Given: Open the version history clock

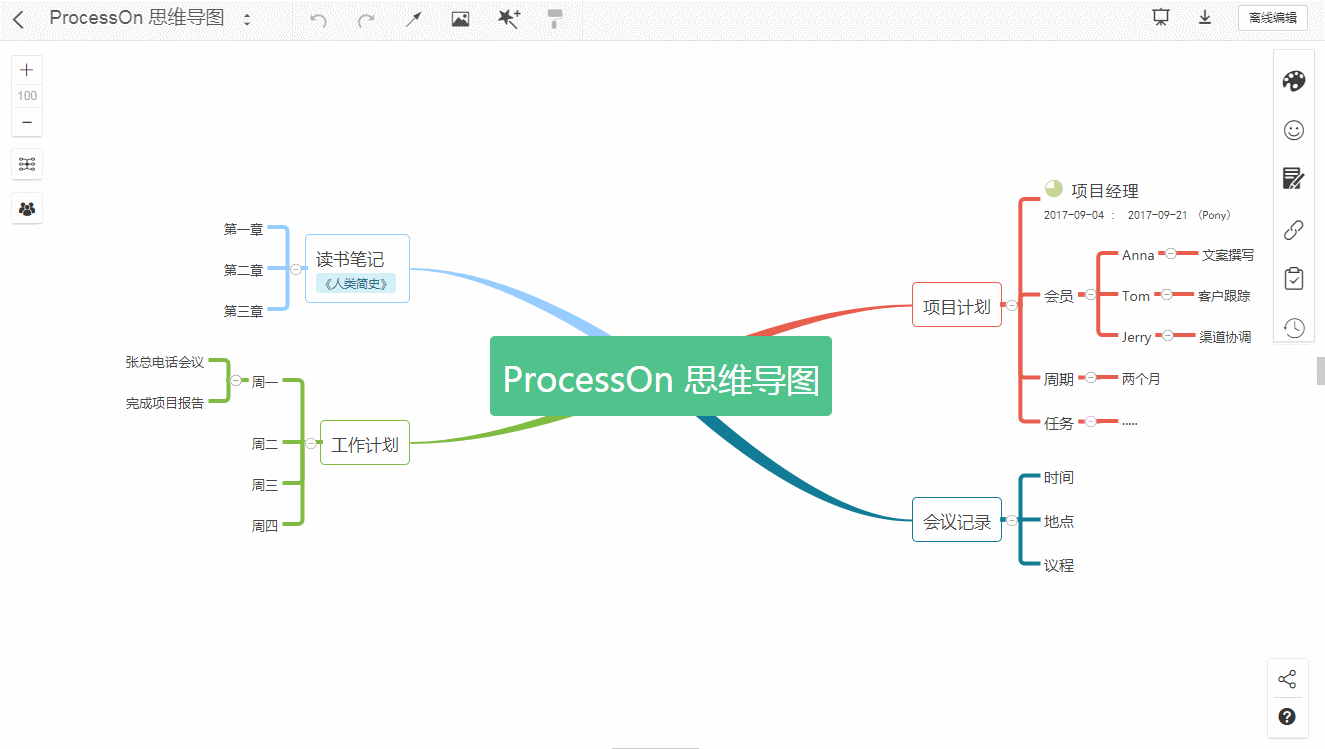Looking at the screenshot, I should pos(1294,328).
